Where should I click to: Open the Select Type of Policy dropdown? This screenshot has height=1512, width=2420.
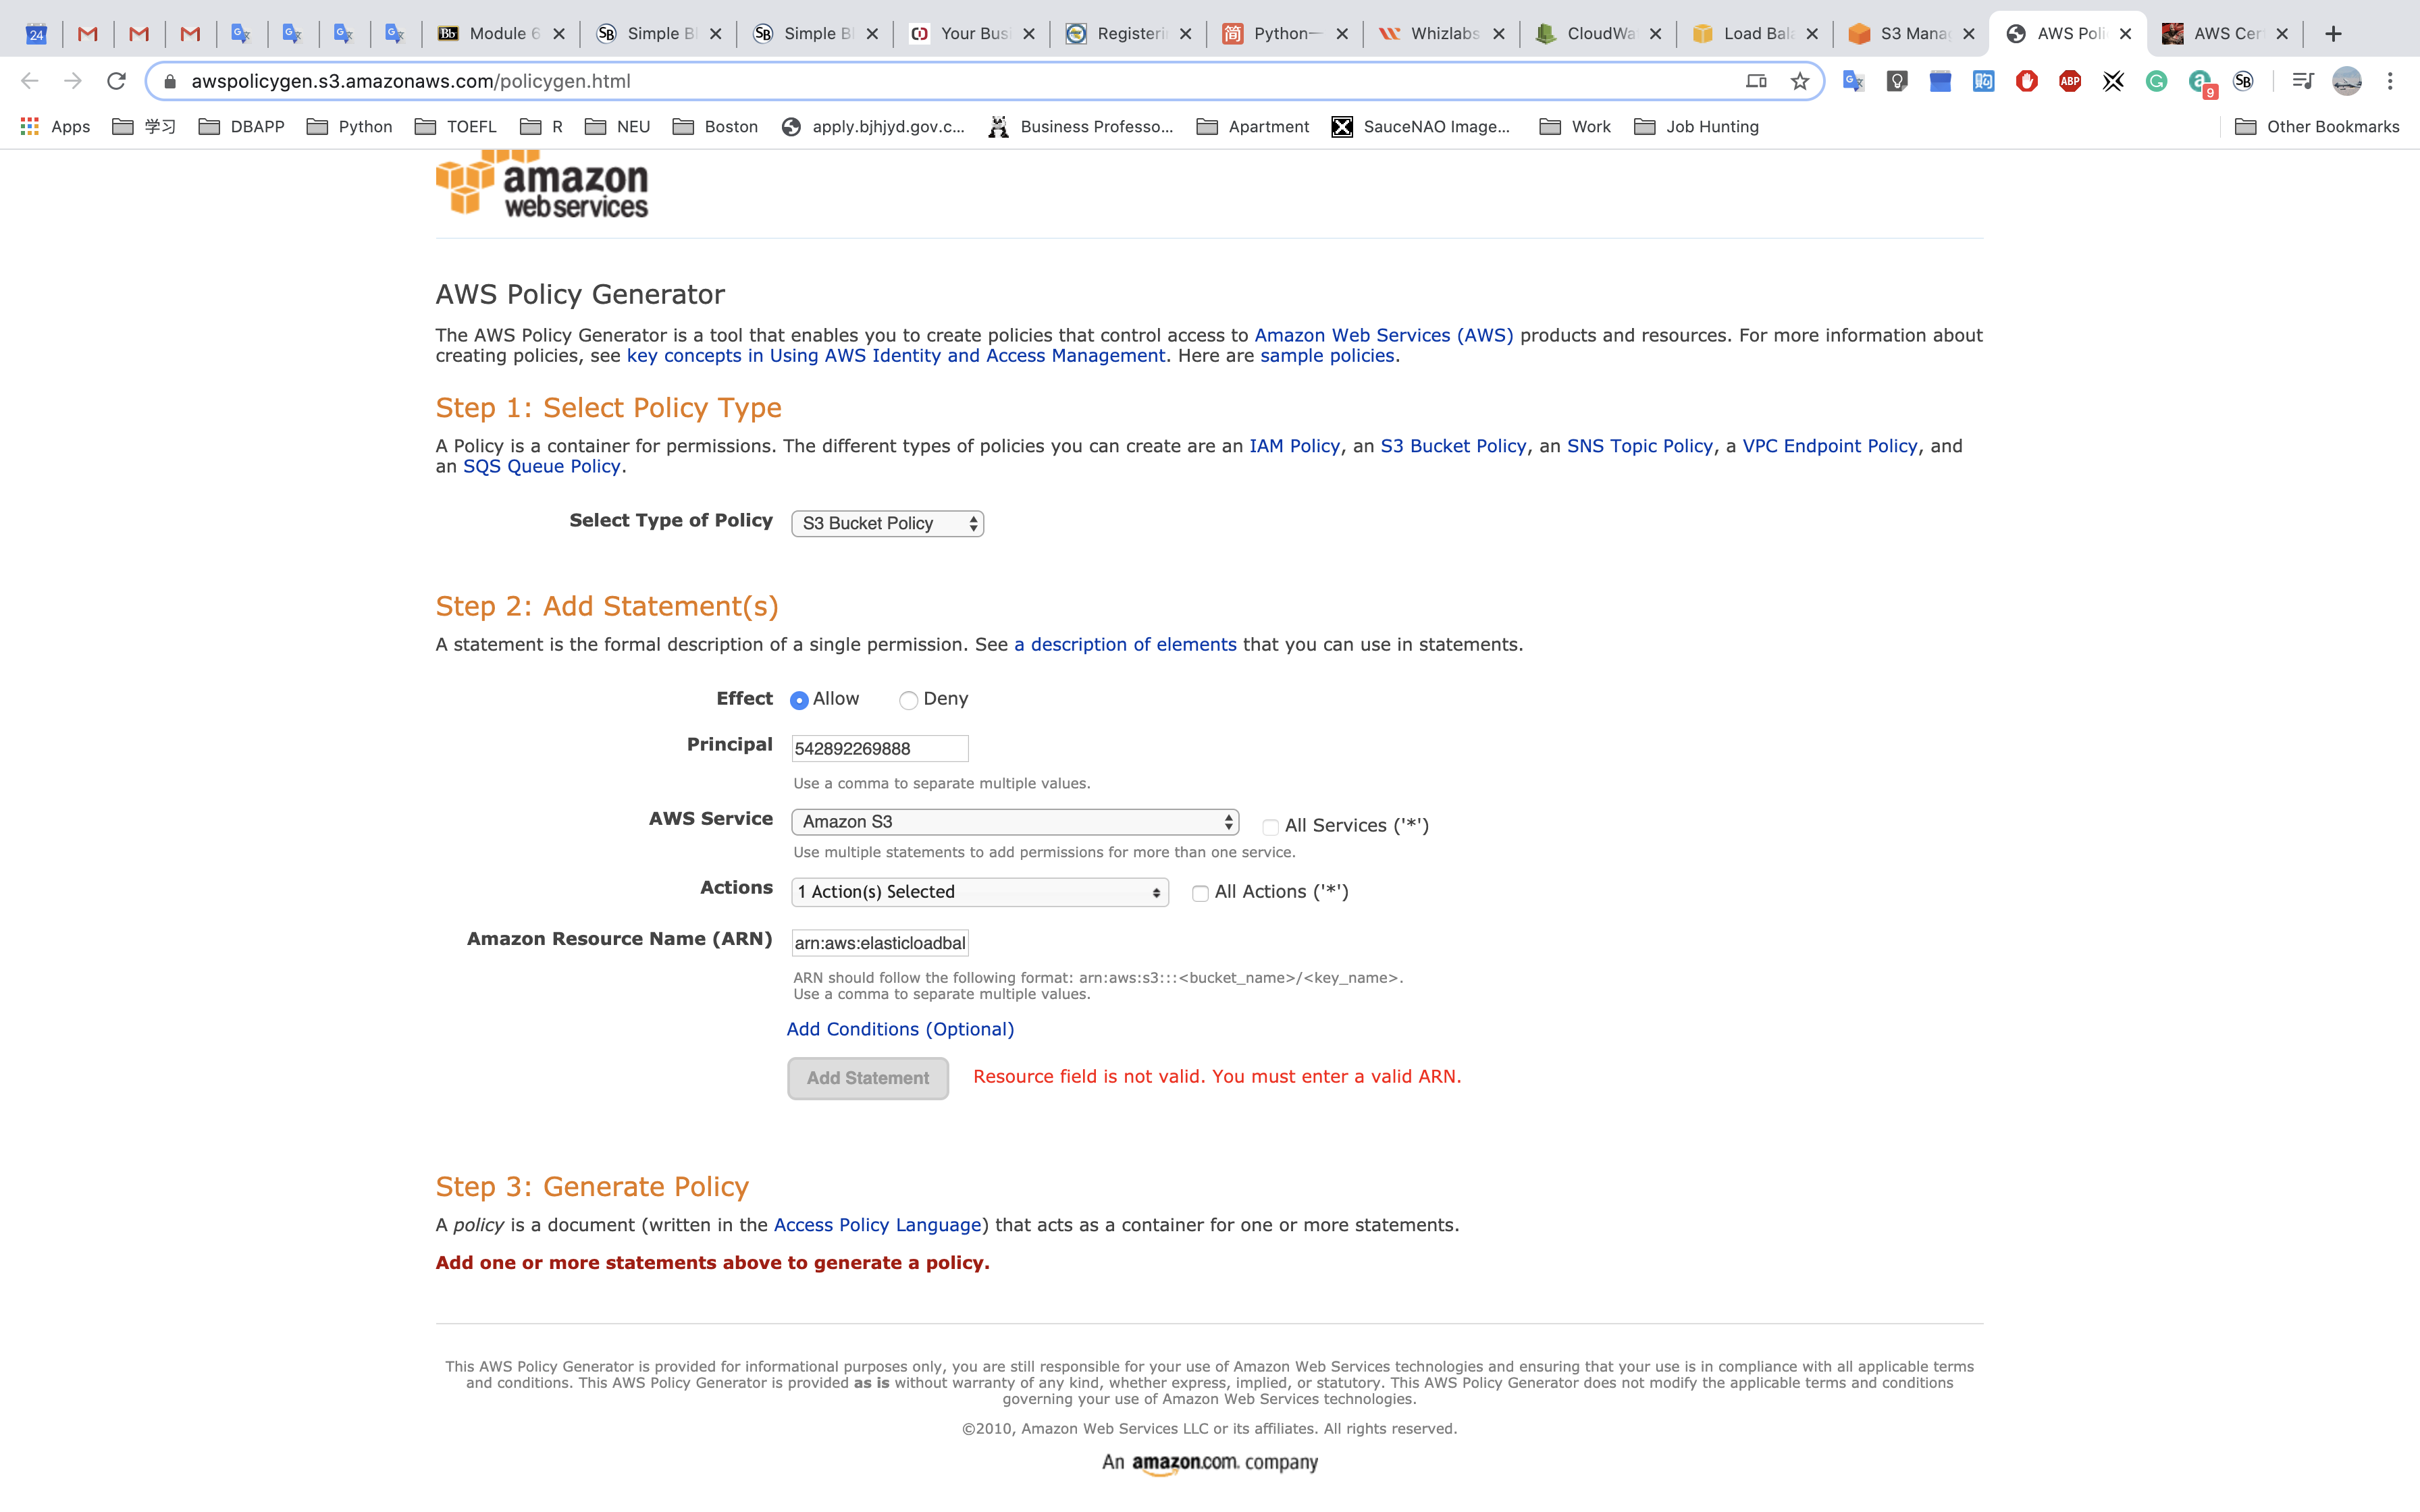(887, 523)
